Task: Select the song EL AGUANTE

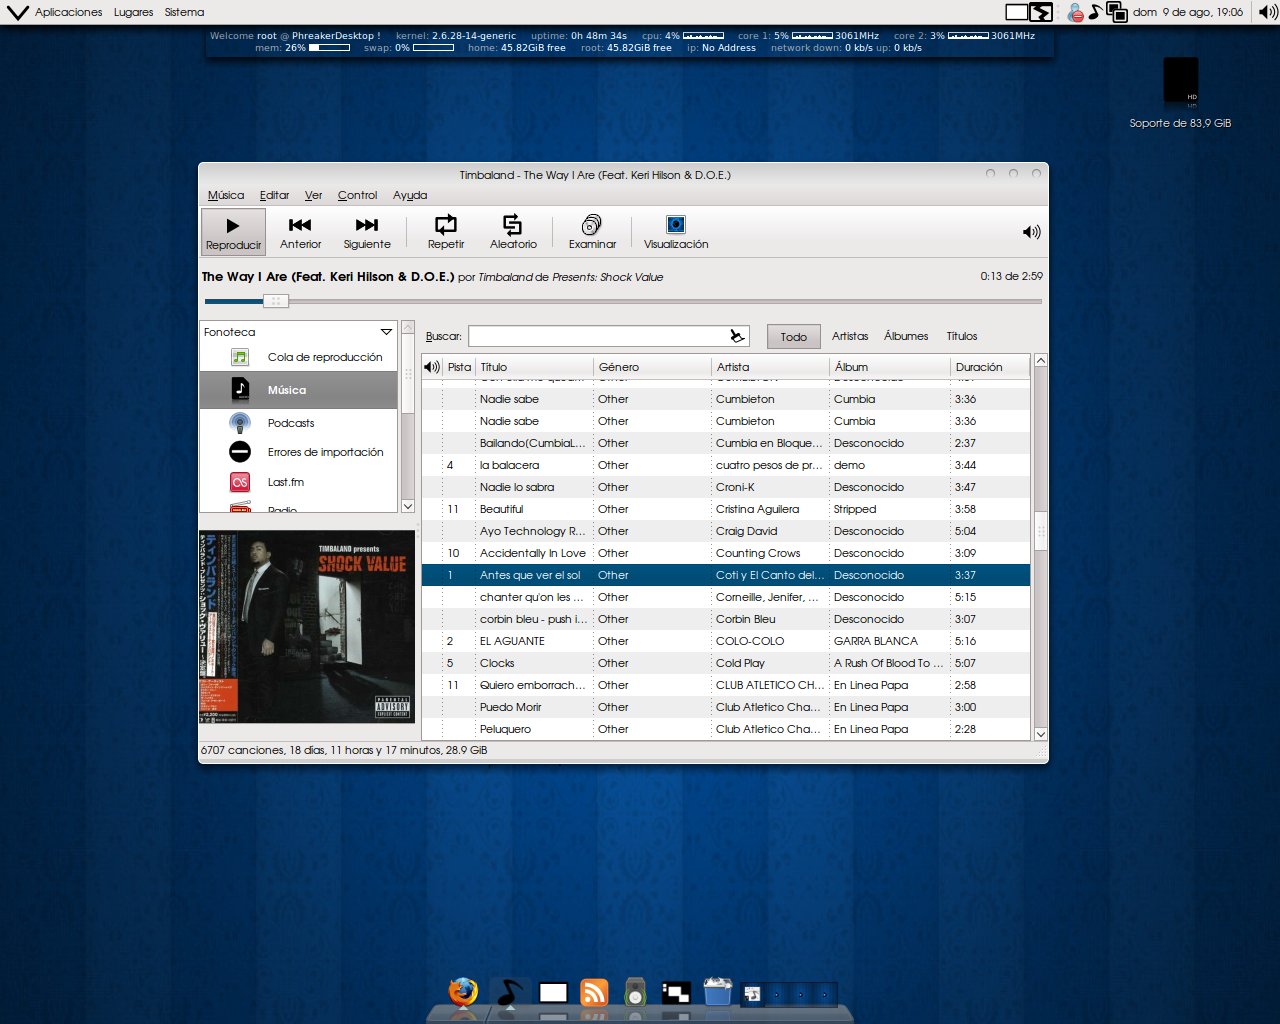Action: point(726,641)
